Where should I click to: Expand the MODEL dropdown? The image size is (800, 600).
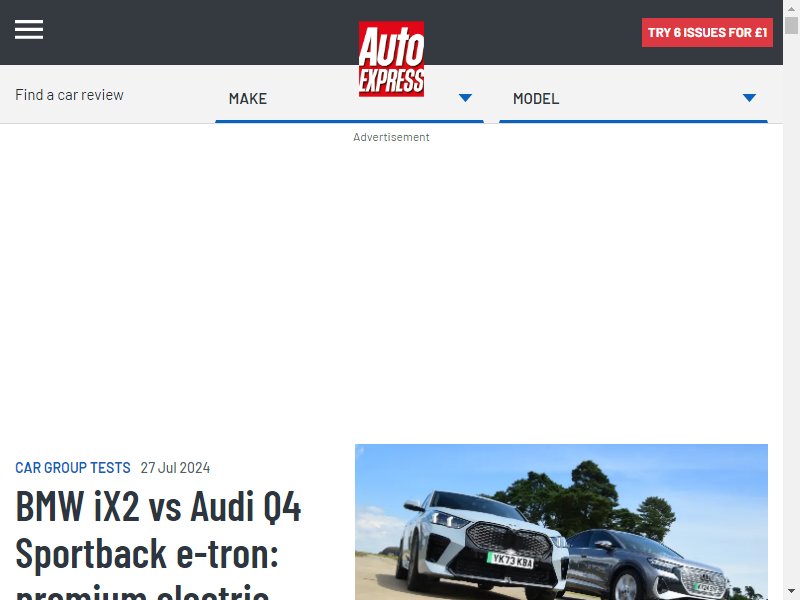[x=633, y=98]
